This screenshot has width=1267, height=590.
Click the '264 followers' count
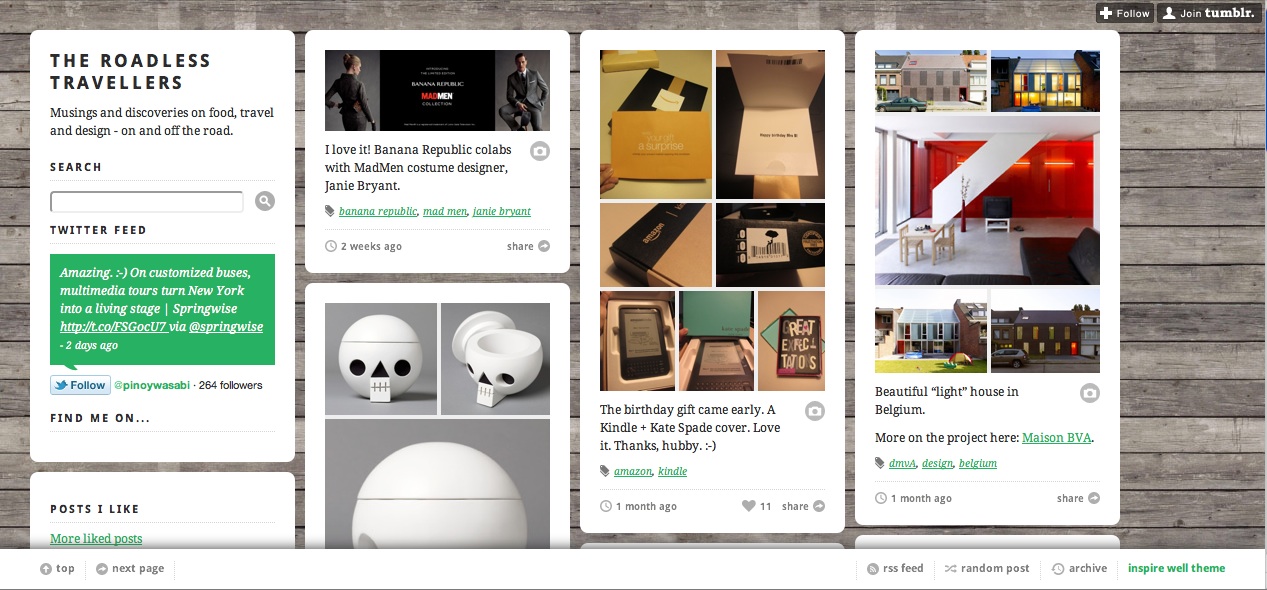tap(230, 385)
